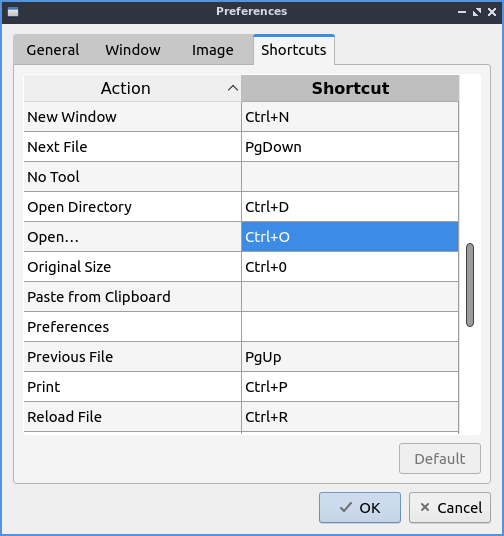Select the Image tab
Viewport: 504px width, 536px height.
pos(213,50)
